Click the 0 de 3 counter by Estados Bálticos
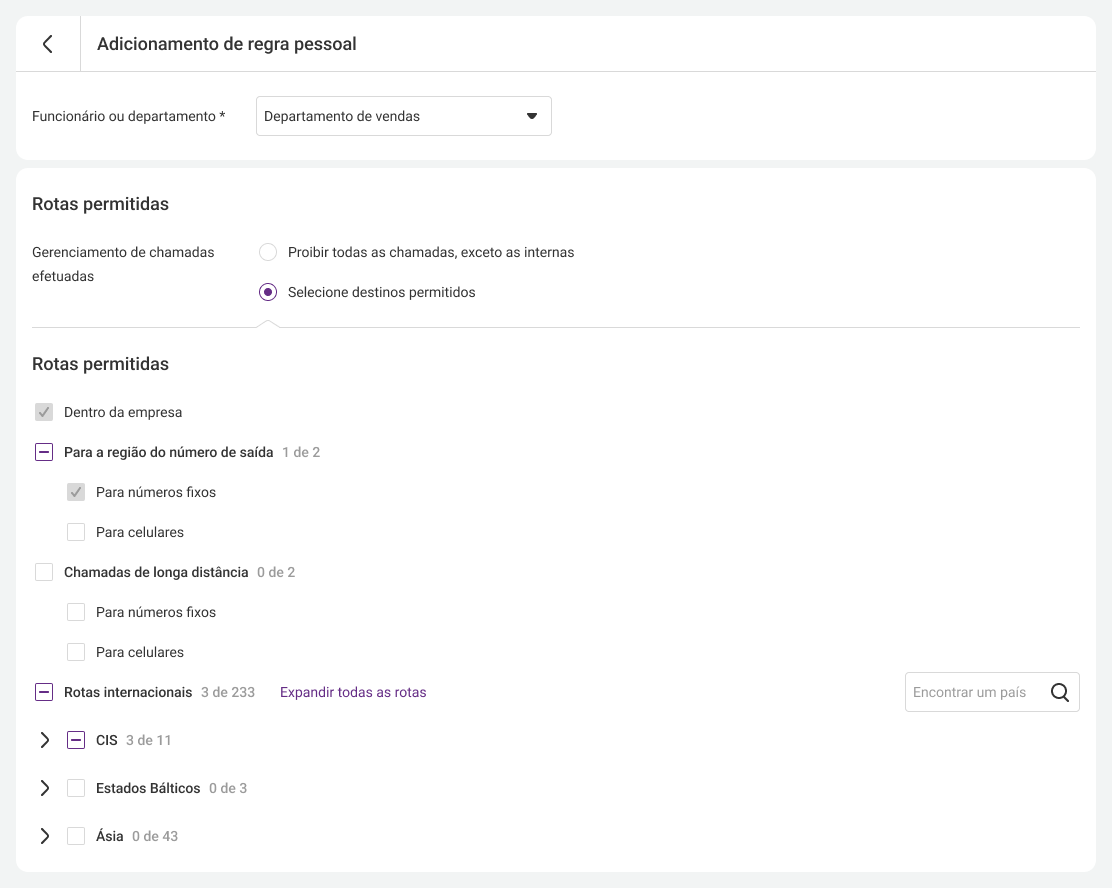Image resolution: width=1112 pixels, height=888 pixels. [x=228, y=788]
